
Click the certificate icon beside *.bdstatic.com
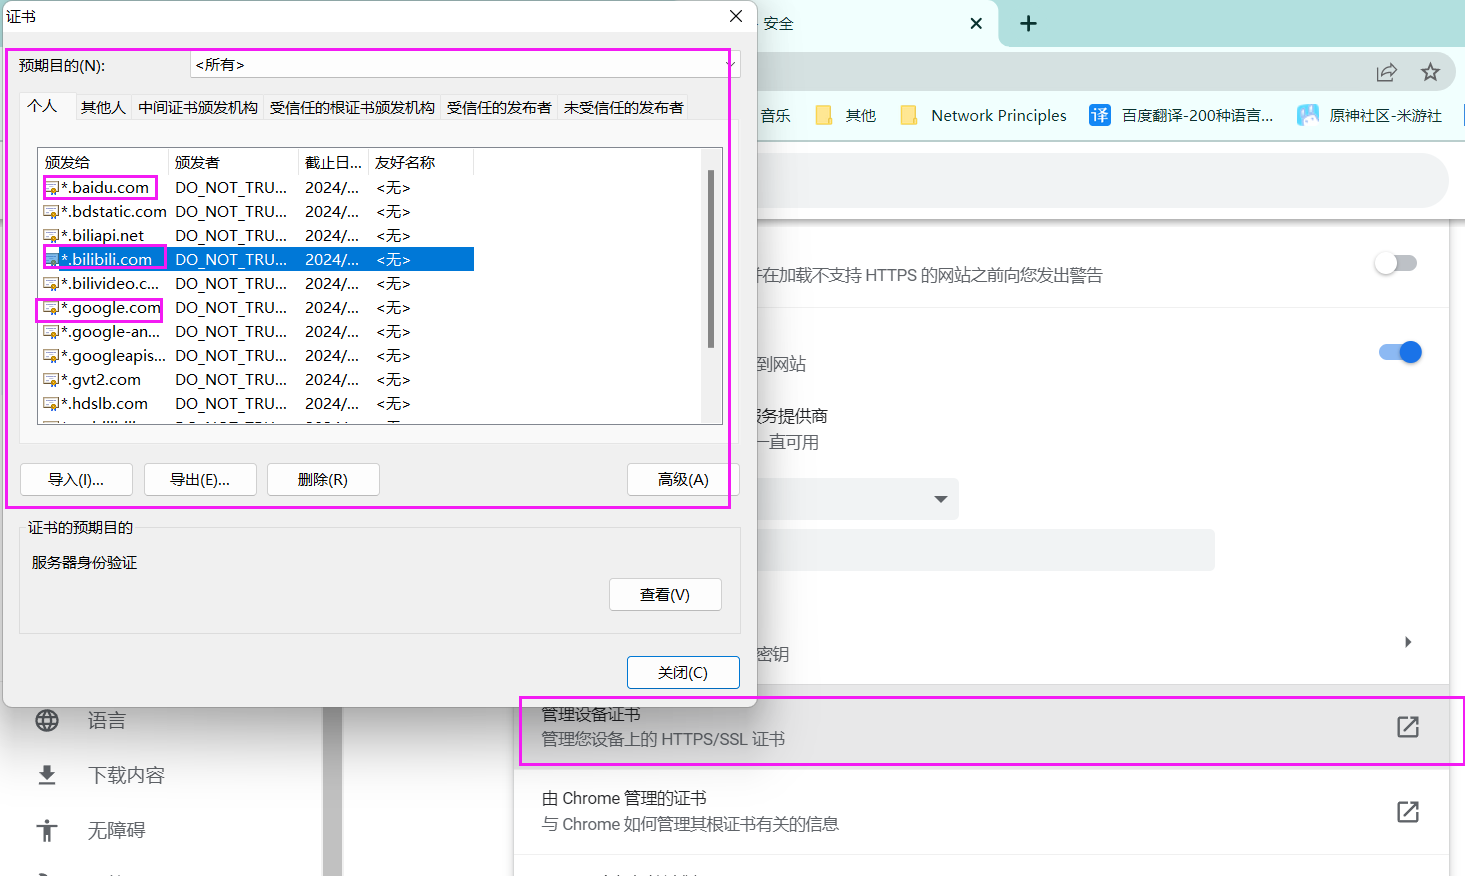tap(51, 212)
